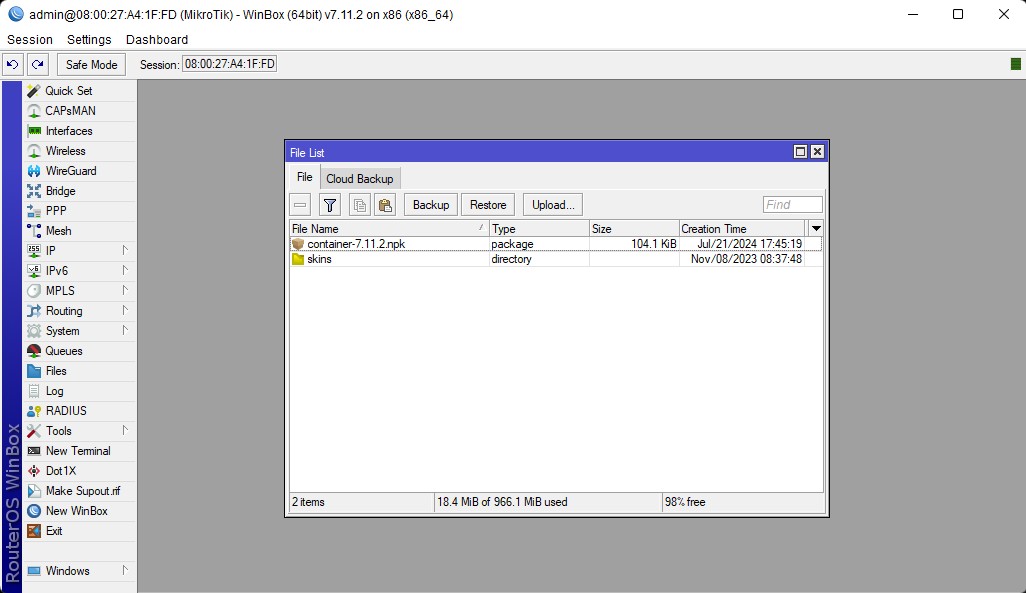Click the remove (minus) button in File List
The width and height of the screenshot is (1026, 593).
click(301, 205)
